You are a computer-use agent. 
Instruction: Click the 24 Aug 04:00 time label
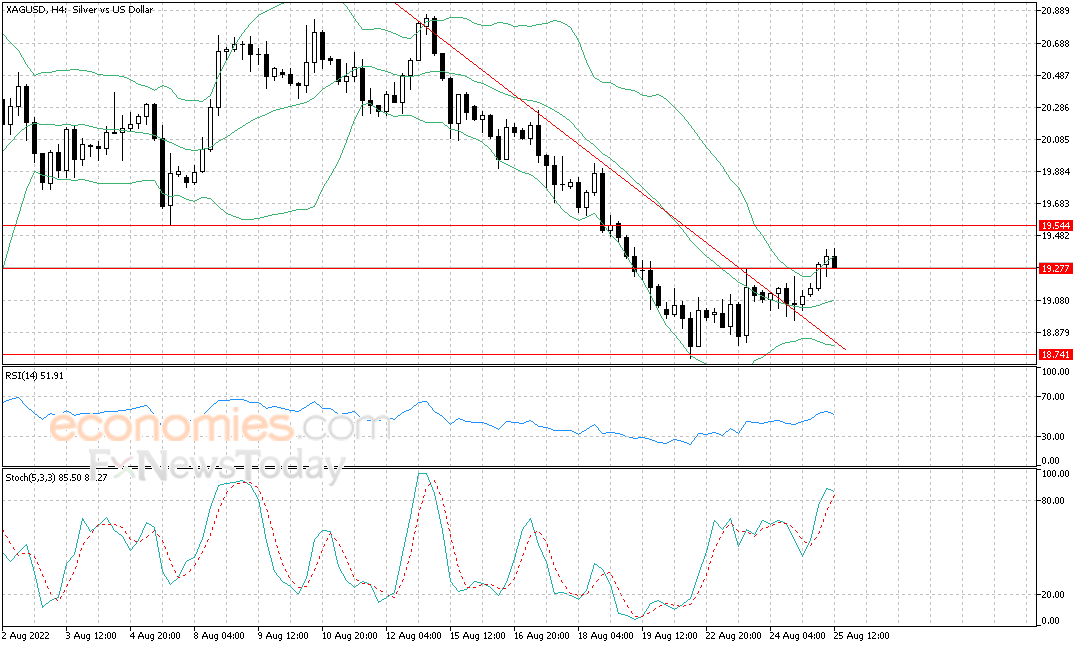(x=797, y=636)
